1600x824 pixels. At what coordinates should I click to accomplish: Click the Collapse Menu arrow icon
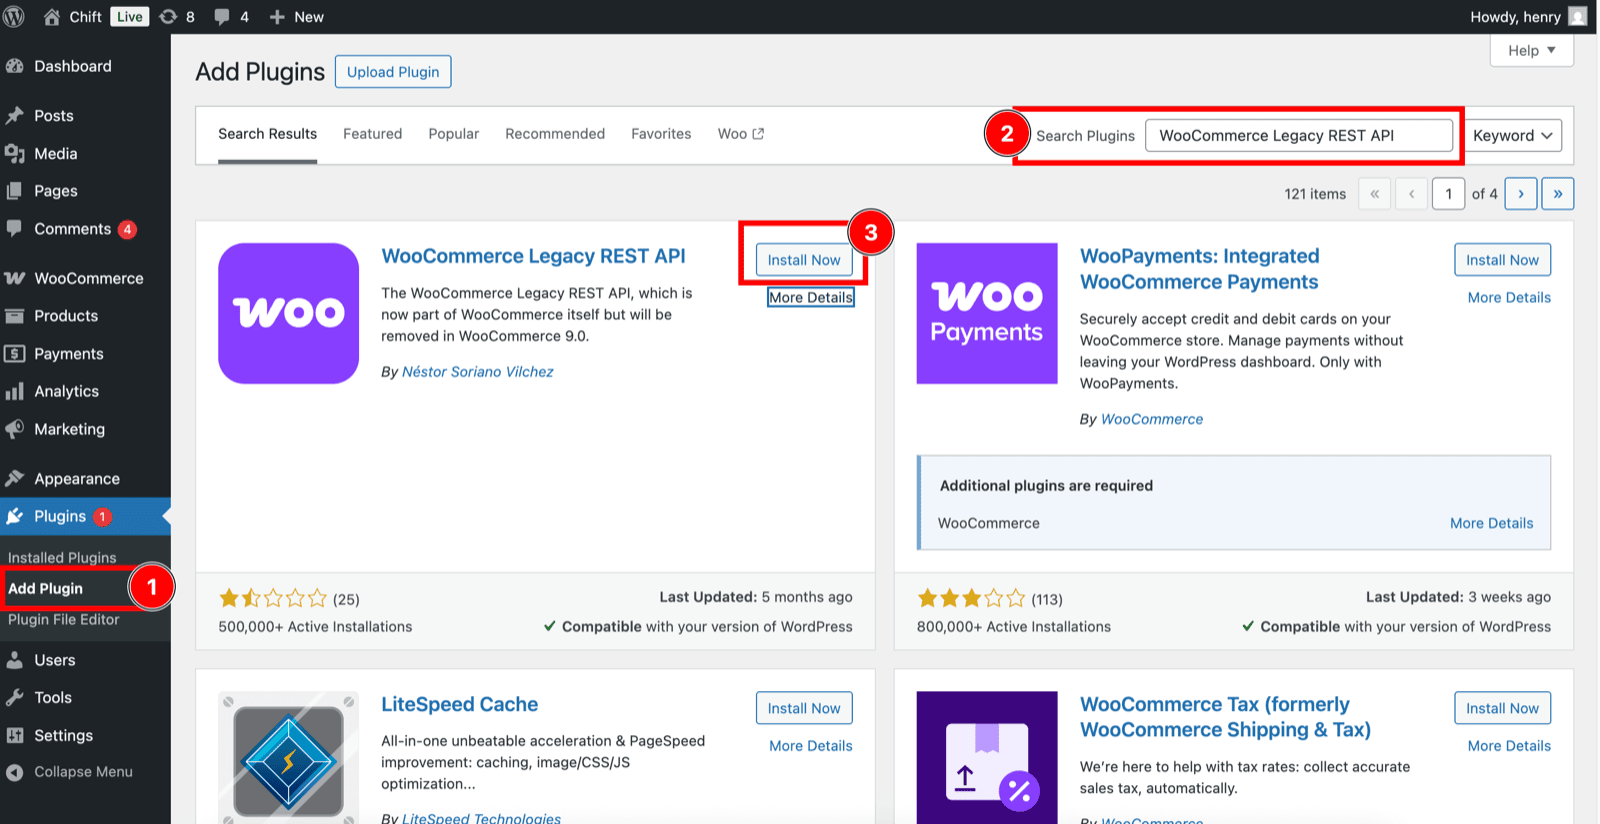click(15, 772)
